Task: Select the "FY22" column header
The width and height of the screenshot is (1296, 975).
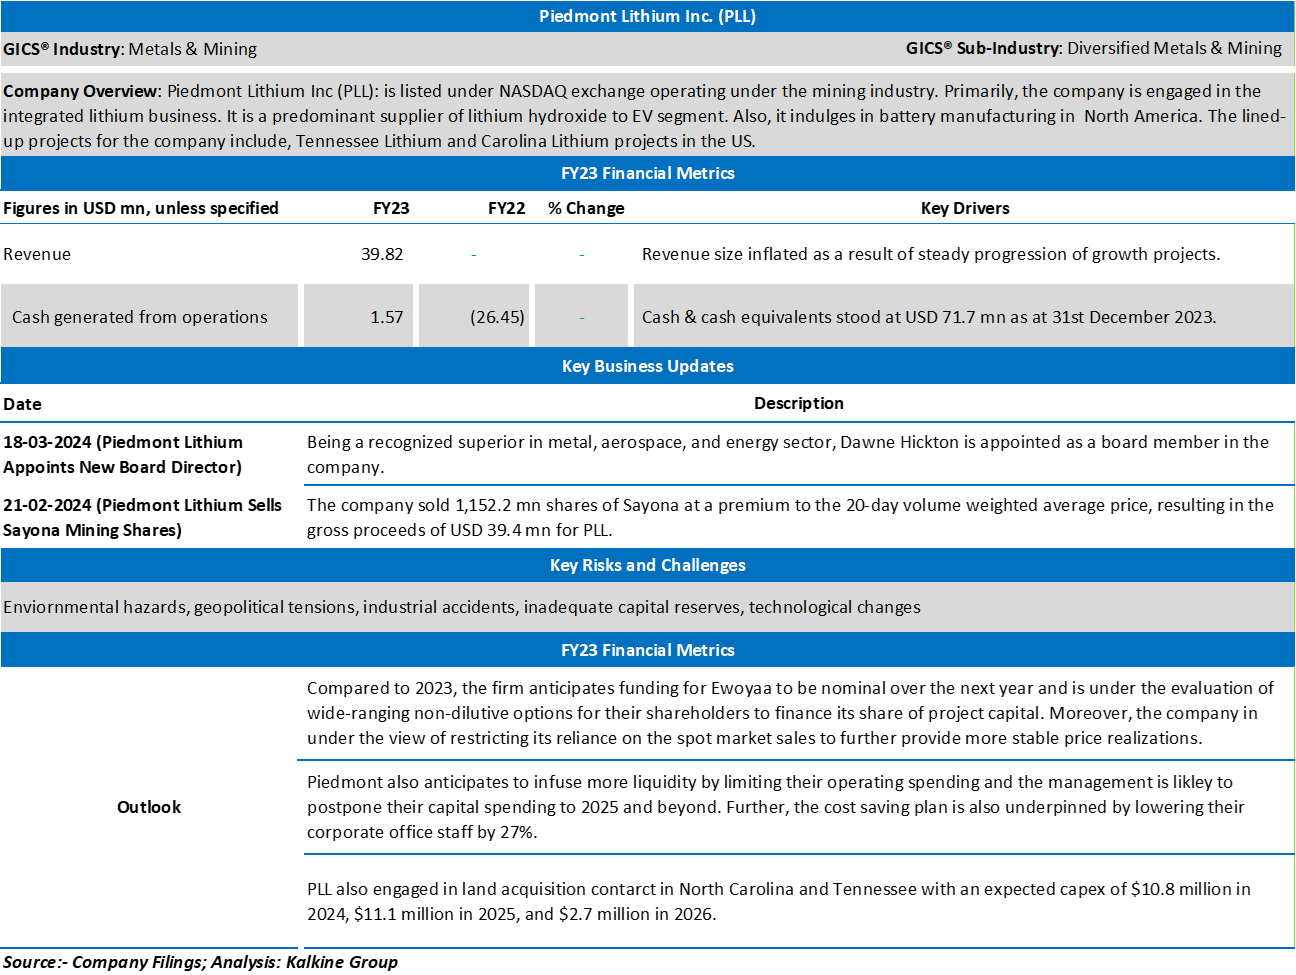Action: (507, 208)
